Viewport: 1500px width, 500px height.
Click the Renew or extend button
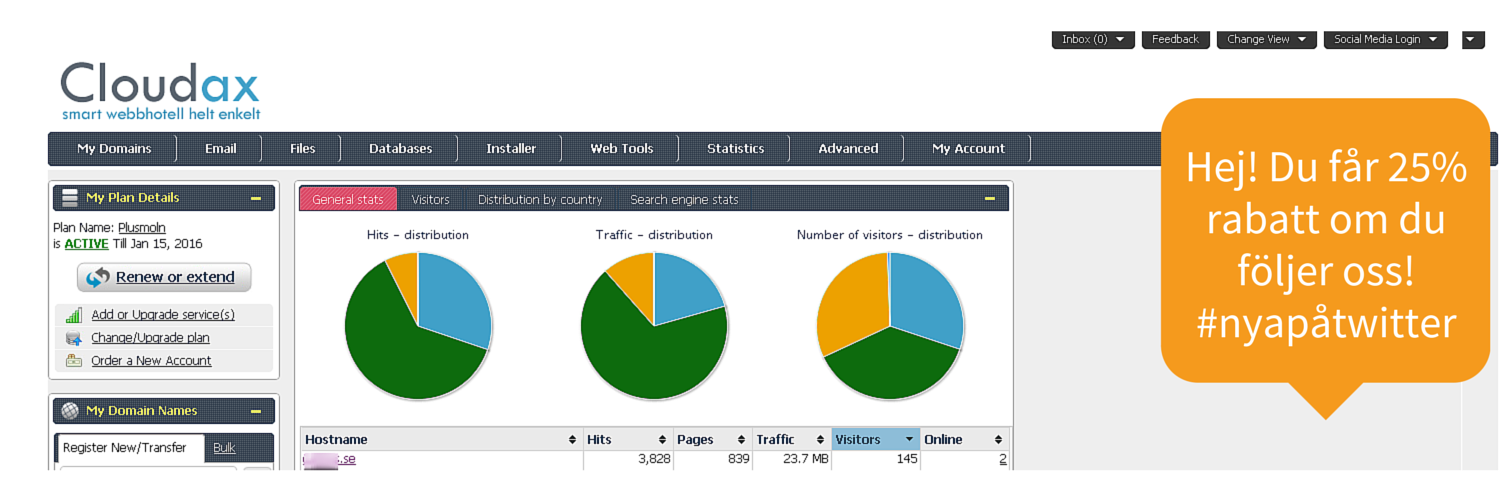[x=164, y=278]
